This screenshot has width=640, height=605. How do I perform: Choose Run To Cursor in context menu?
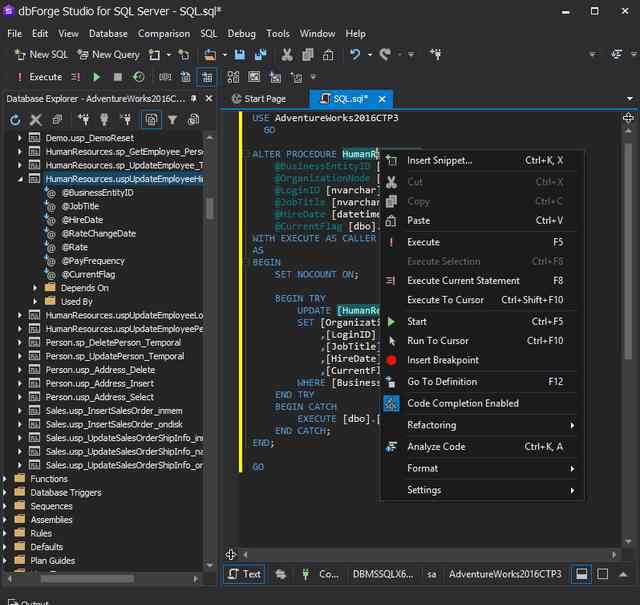pos(482,340)
